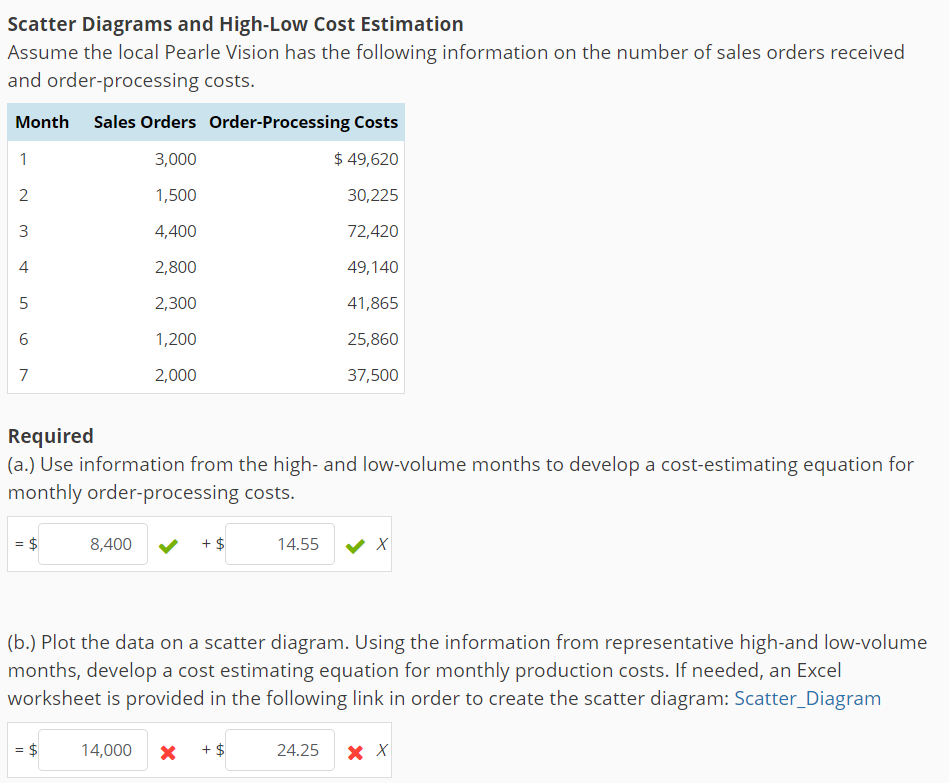Click the Month column header
The image size is (949, 783).
point(42,121)
